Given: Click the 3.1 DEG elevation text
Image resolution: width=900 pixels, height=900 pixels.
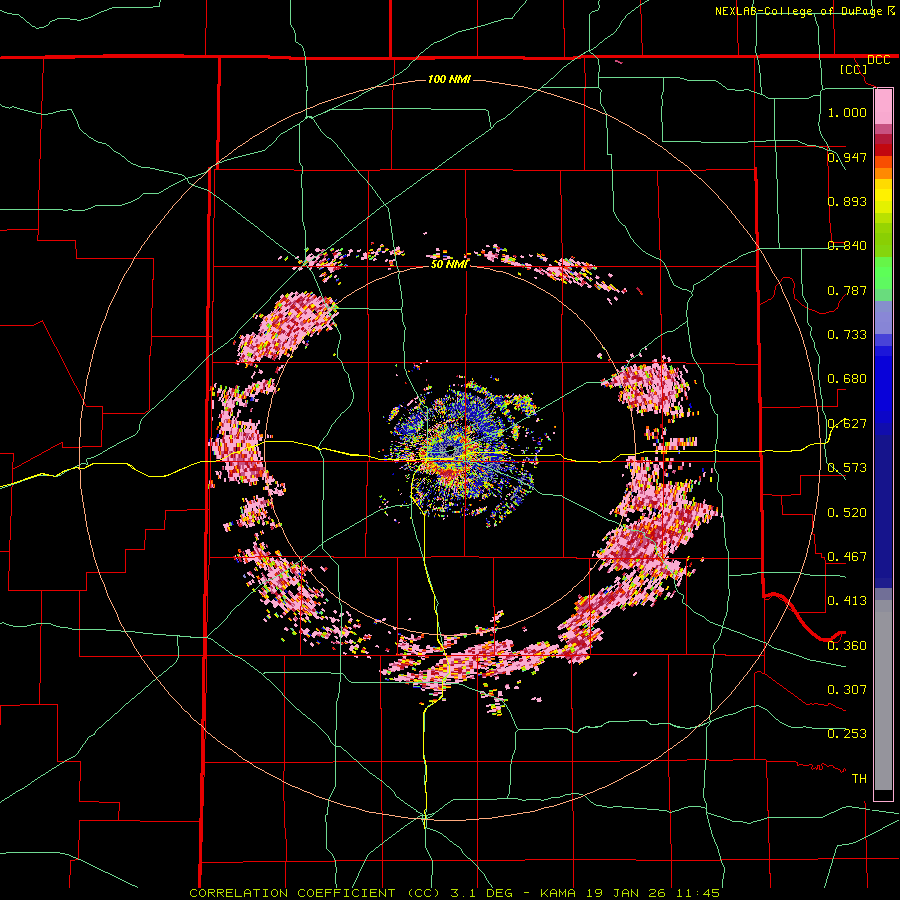Looking at the screenshot, I should pos(482,893).
